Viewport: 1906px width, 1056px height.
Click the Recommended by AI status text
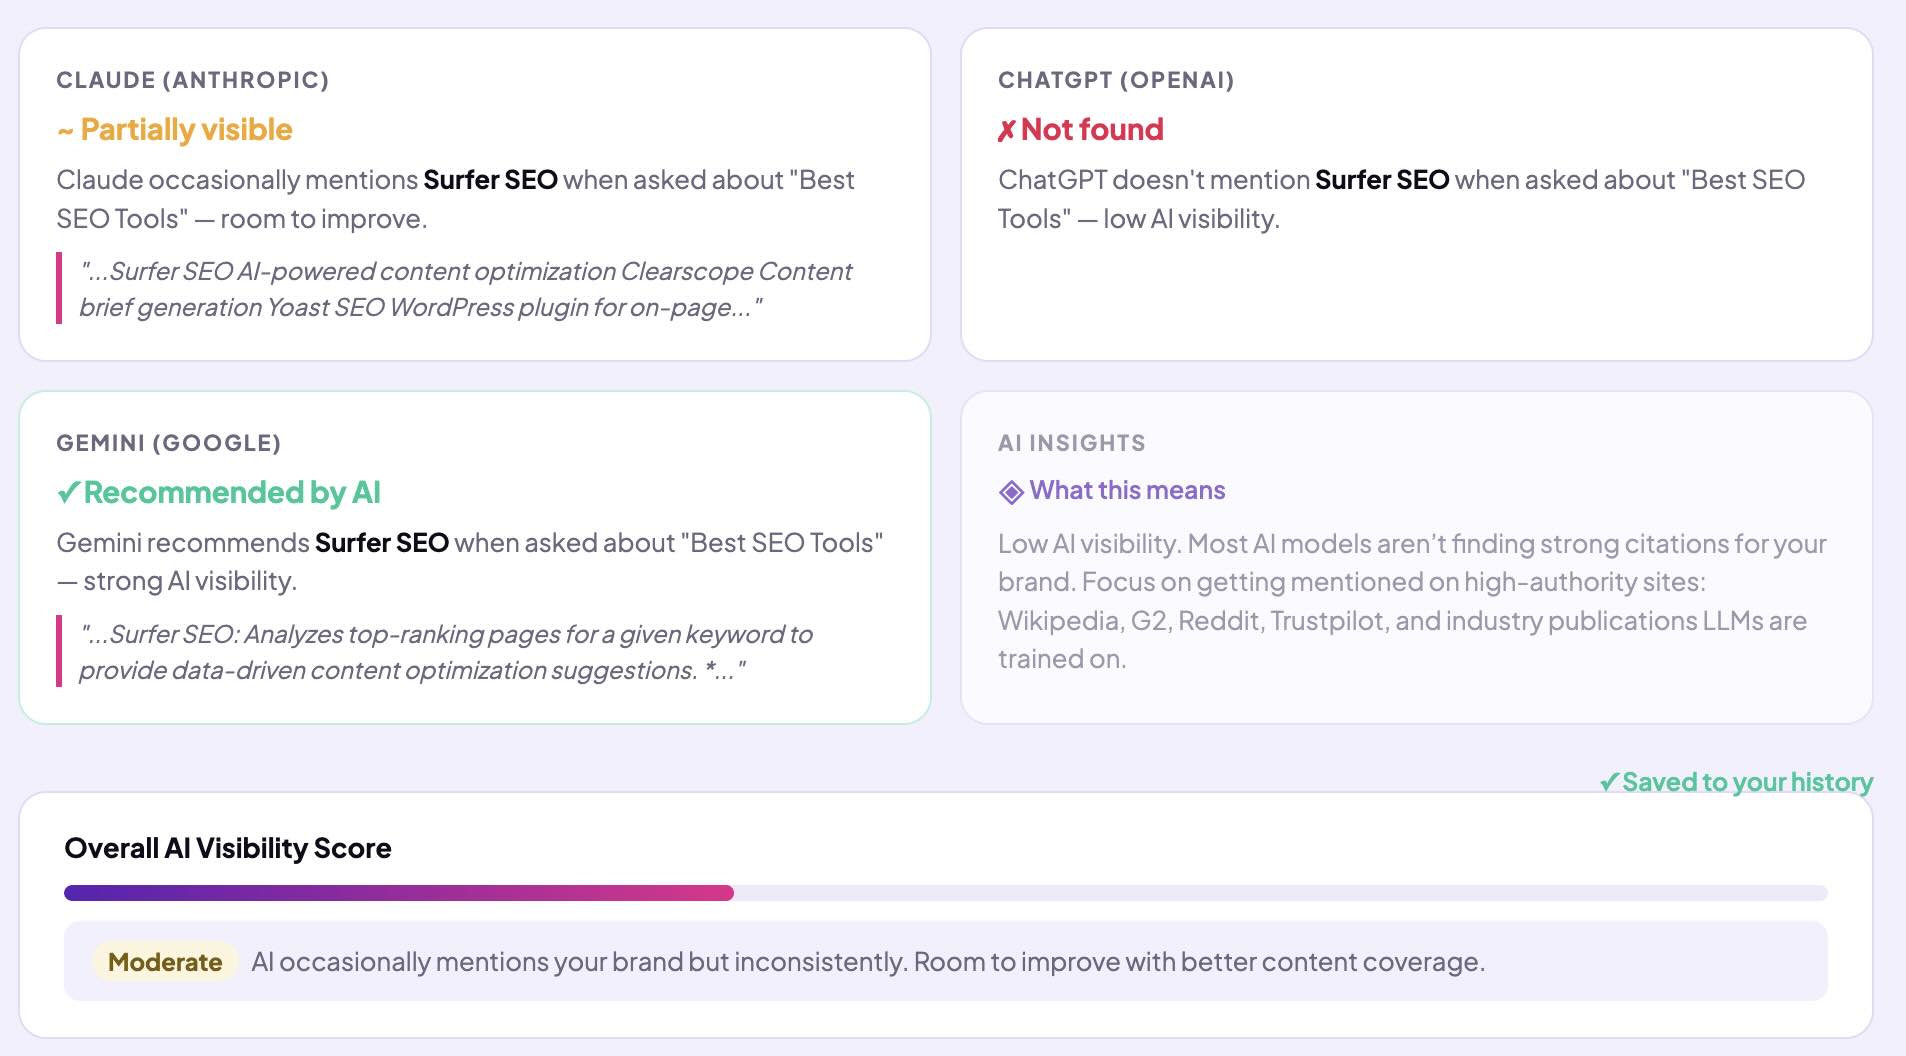[x=232, y=492]
